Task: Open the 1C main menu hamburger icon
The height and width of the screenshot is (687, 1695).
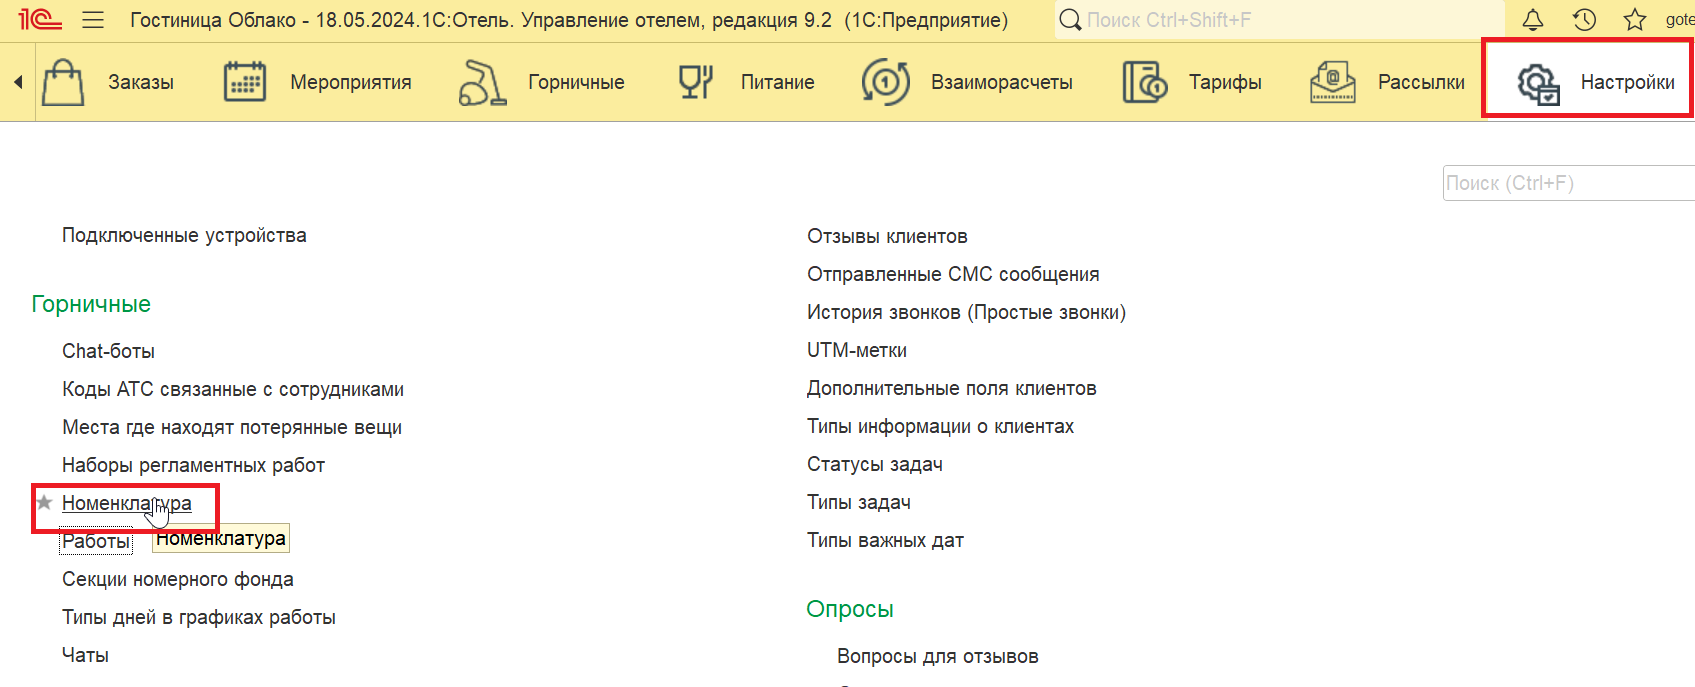Action: 93,20
